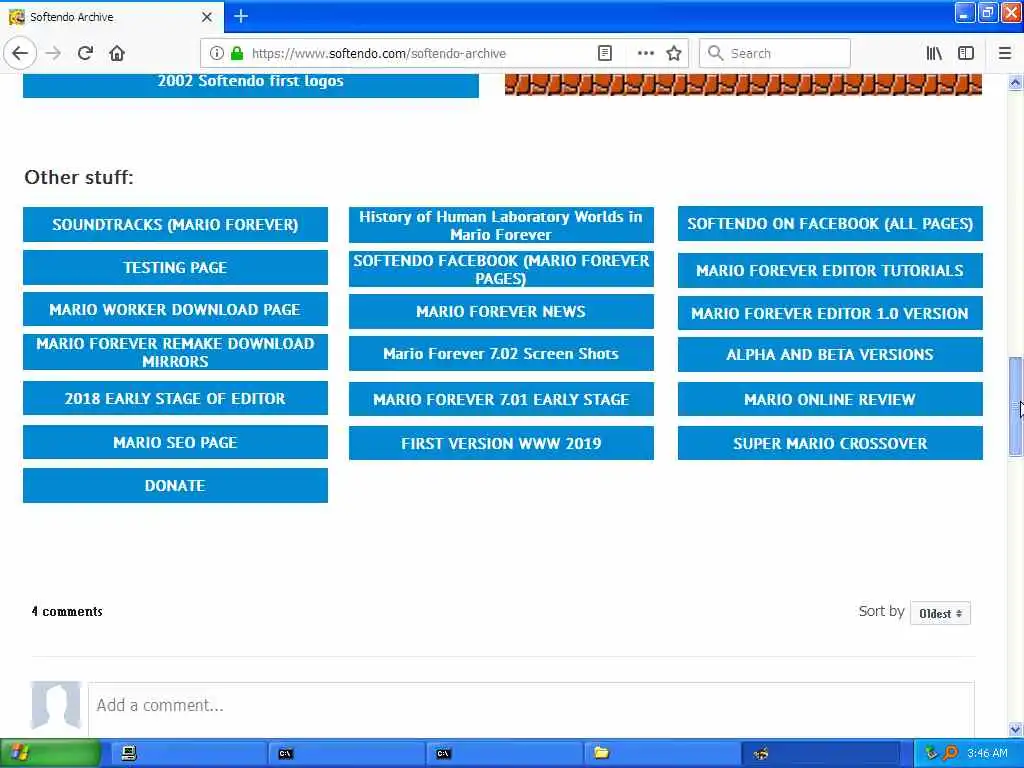The width and height of the screenshot is (1024, 768).
Task: Click the forward navigation arrow
Action: coord(54,53)
